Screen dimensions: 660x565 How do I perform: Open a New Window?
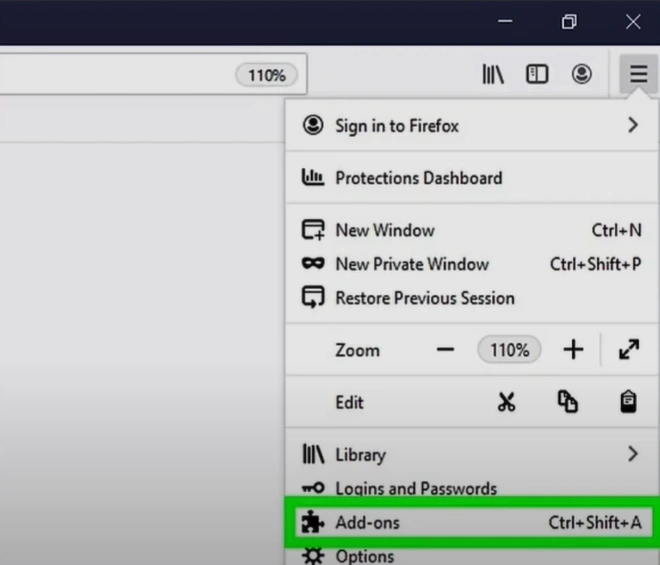coord(471,230)
